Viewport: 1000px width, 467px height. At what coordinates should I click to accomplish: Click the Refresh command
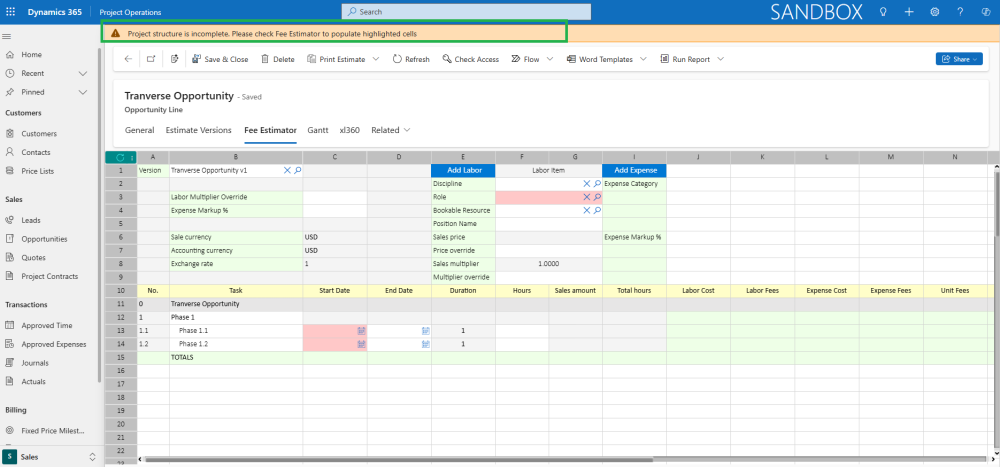pyautogui.click(x=411, y=59)
